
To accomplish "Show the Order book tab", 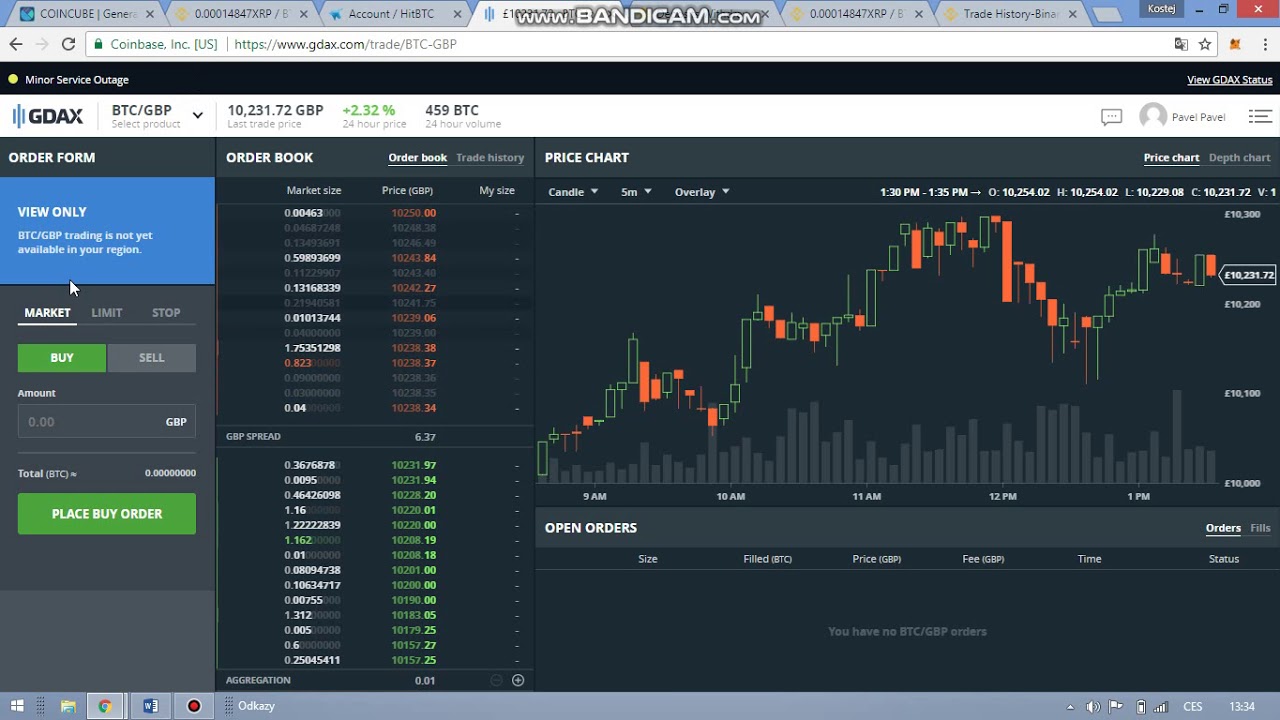I will click(x=417, y=158).
